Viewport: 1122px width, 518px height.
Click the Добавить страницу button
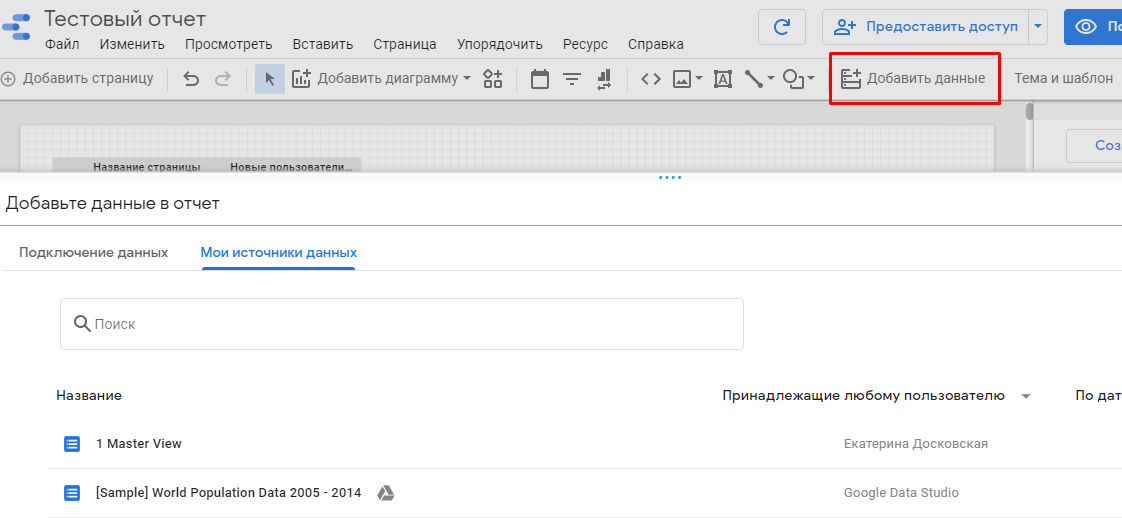pyautogui.click(x=77, y=79)
